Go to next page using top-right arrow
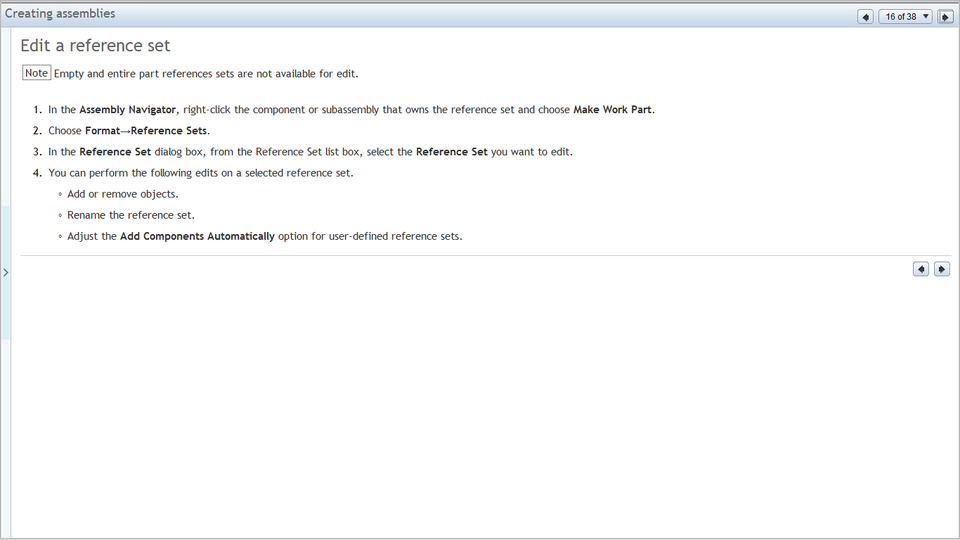The image size is (960, 540). point(945,17)
